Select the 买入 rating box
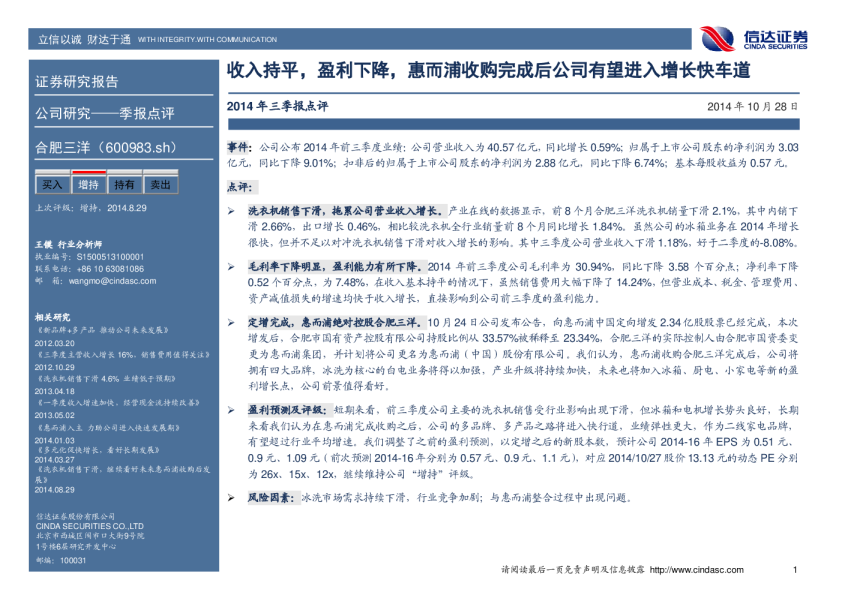The image size is (842, 595). click(51, 185)
